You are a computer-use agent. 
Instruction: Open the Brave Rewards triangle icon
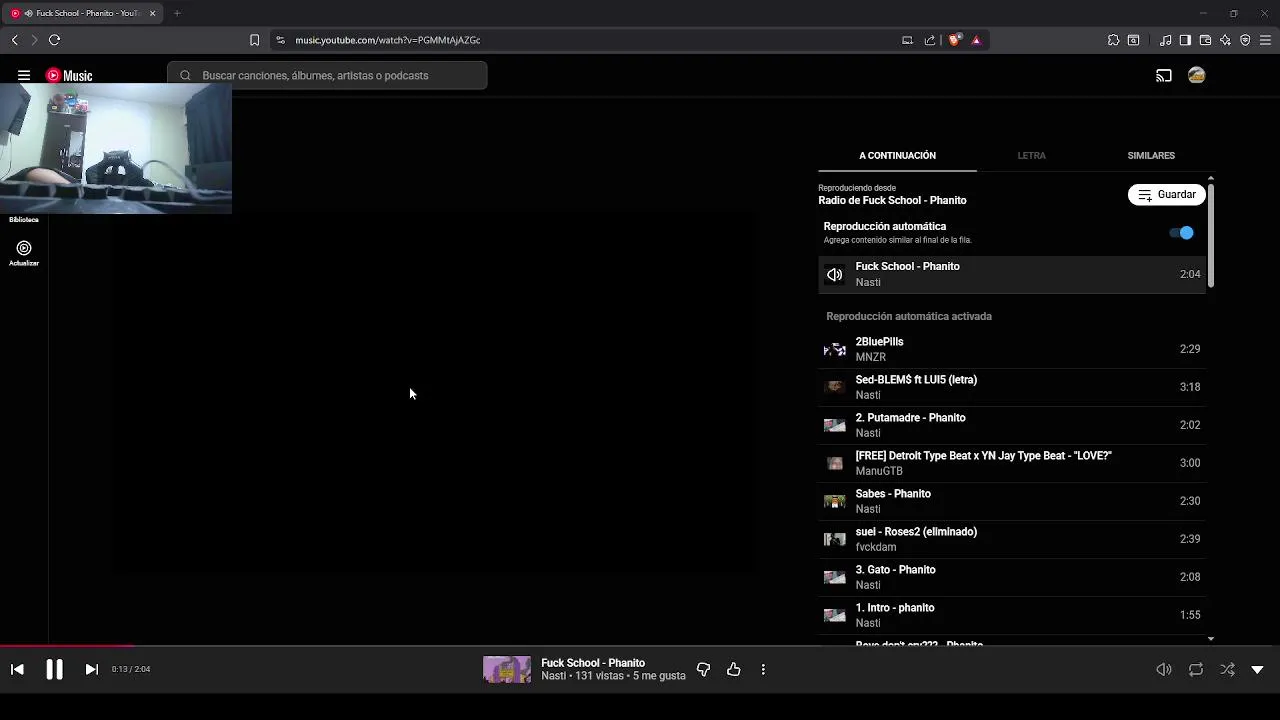pos(976,40)
